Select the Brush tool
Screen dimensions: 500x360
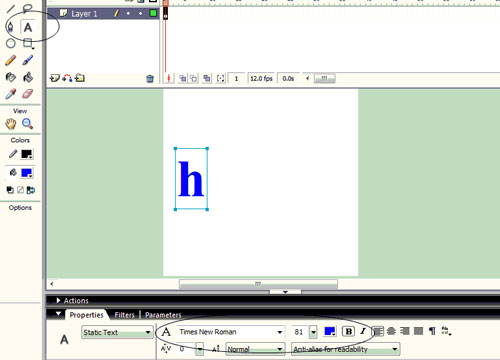(28, 60)
